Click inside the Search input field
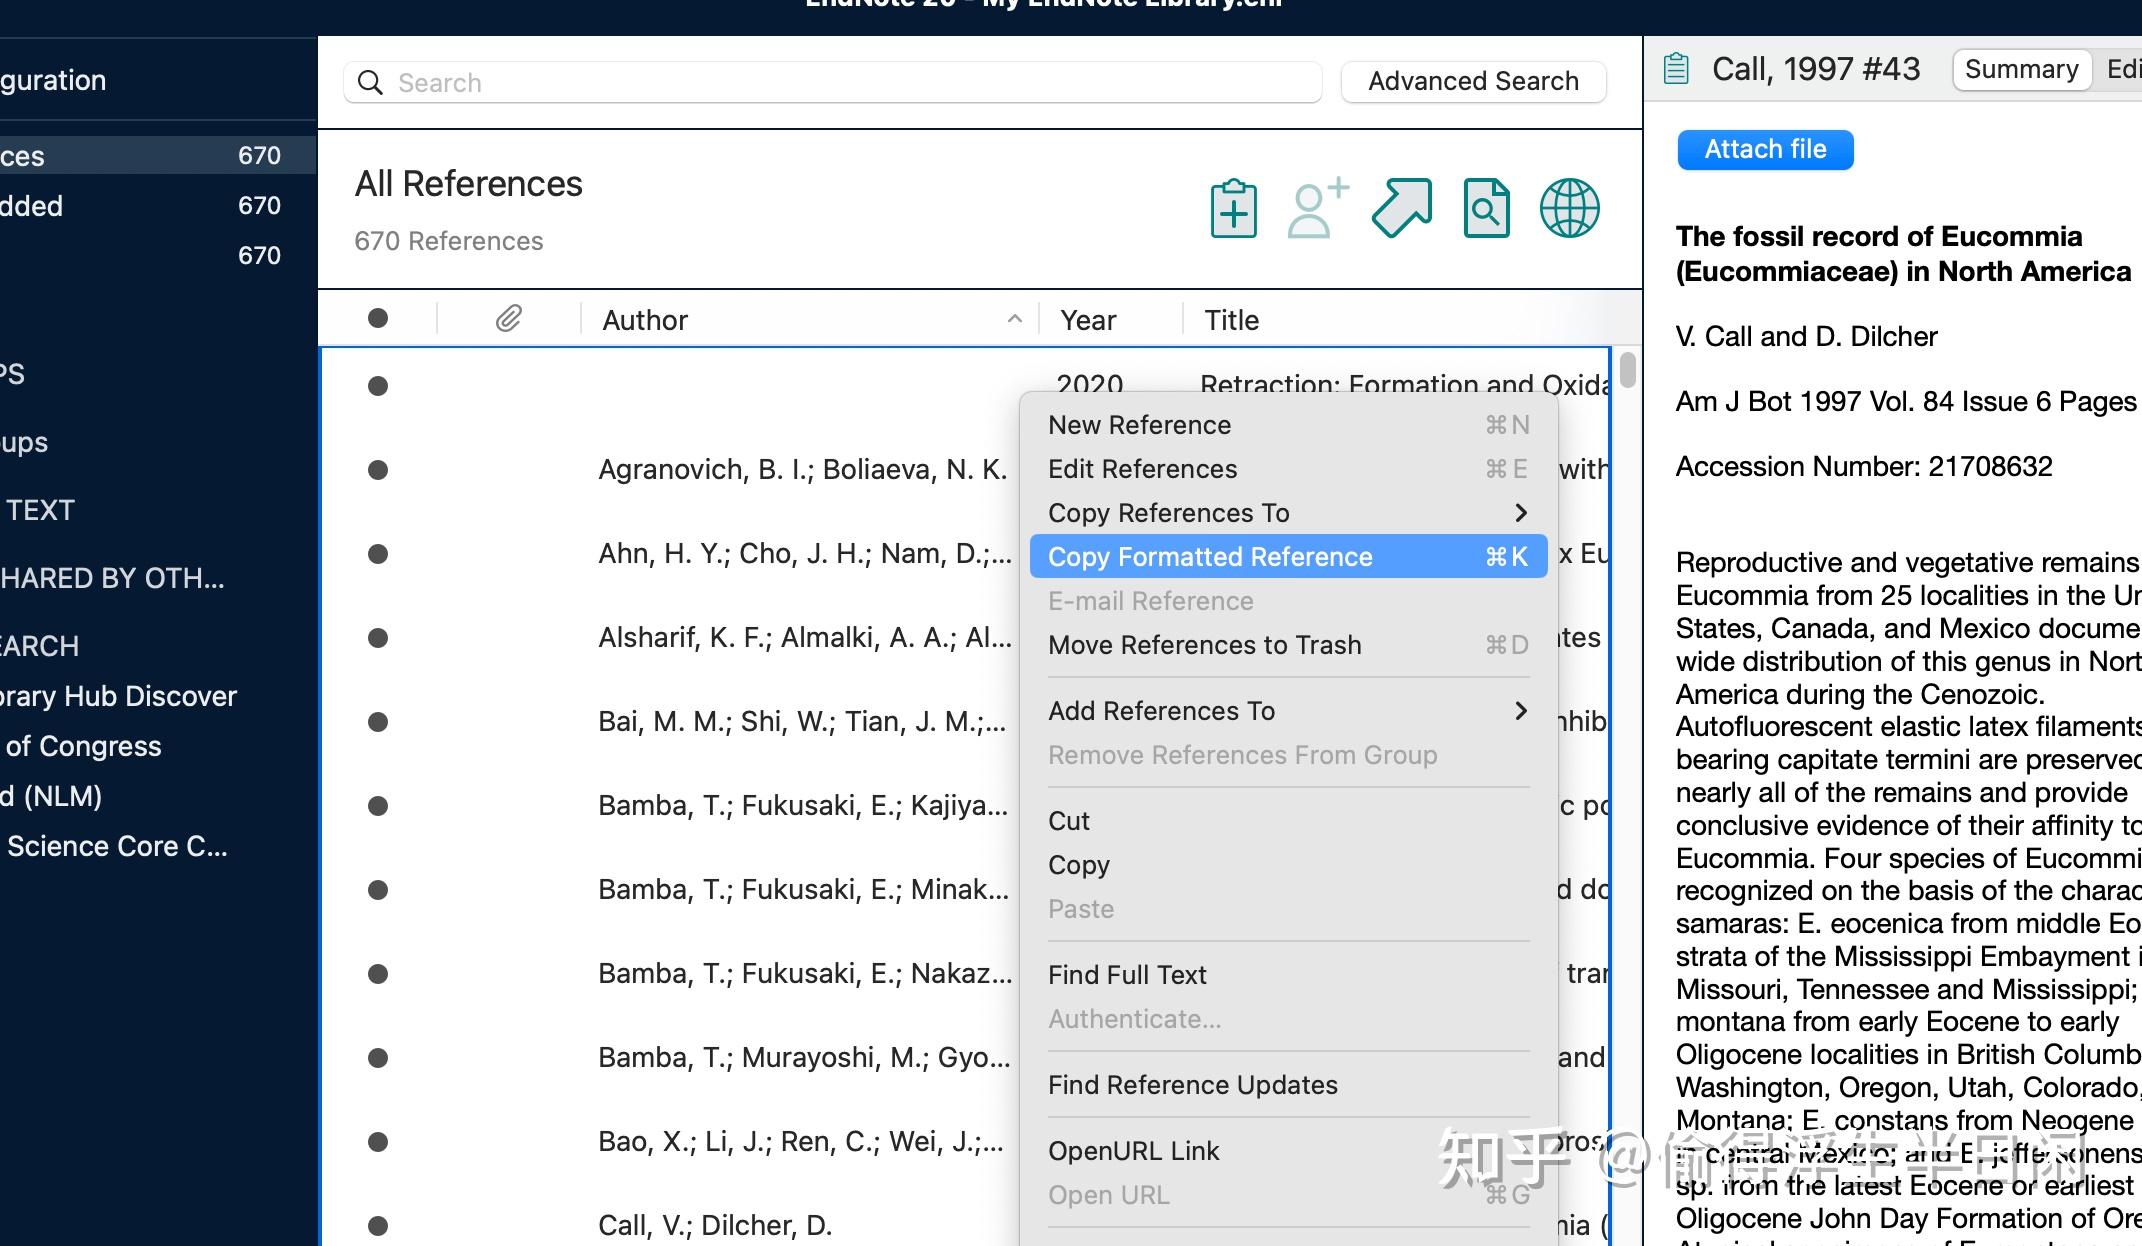The width and height of the screenshot is (2142, 1246). click(700, 82)
